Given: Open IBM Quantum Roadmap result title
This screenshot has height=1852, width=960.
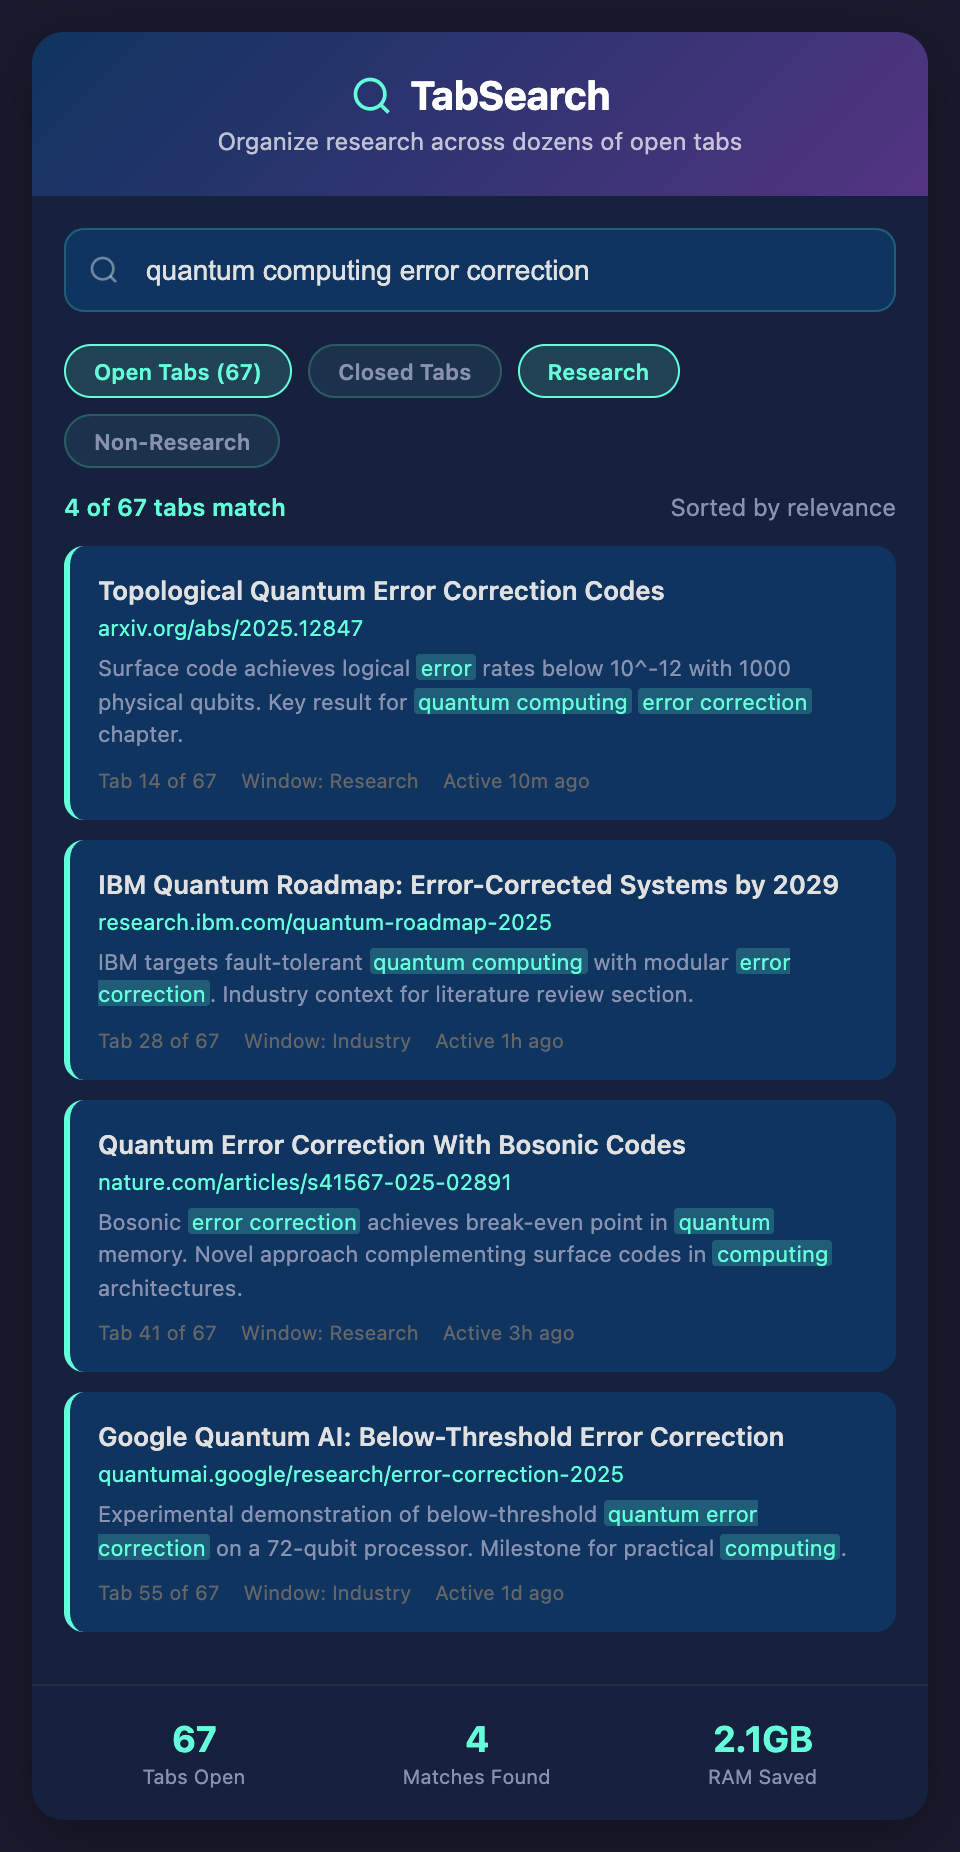Looking at the screenshot, I should 468,885.
